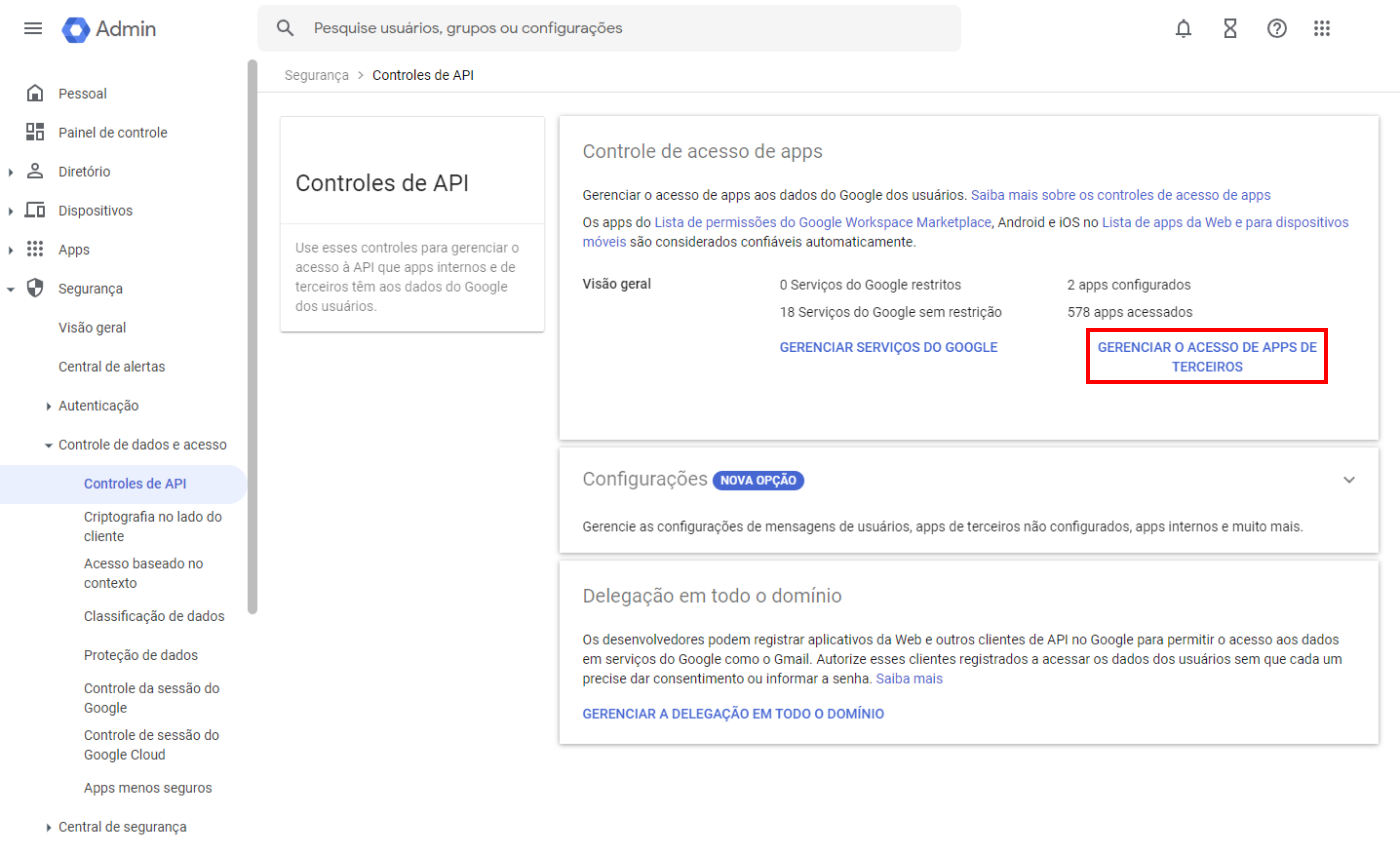Open Controle de sessão do Google Cloud
The height and width of the screenshot is (858, 1400).
coord(152,745)
